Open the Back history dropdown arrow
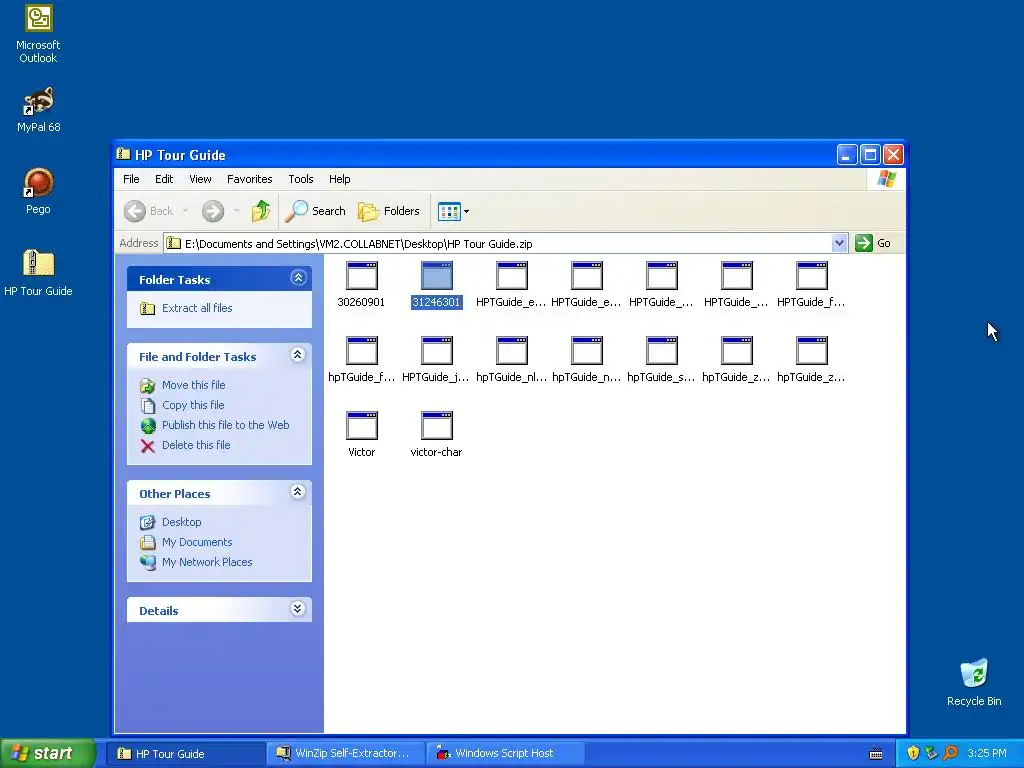 click(185, 211)
